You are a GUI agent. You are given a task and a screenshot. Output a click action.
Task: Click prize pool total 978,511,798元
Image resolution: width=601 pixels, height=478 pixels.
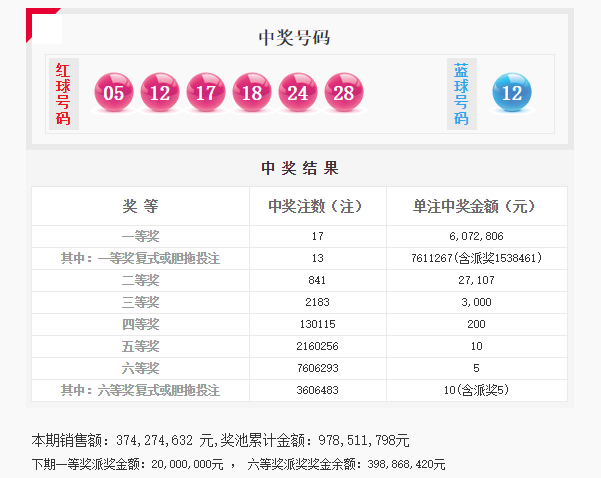click(364, 440)
